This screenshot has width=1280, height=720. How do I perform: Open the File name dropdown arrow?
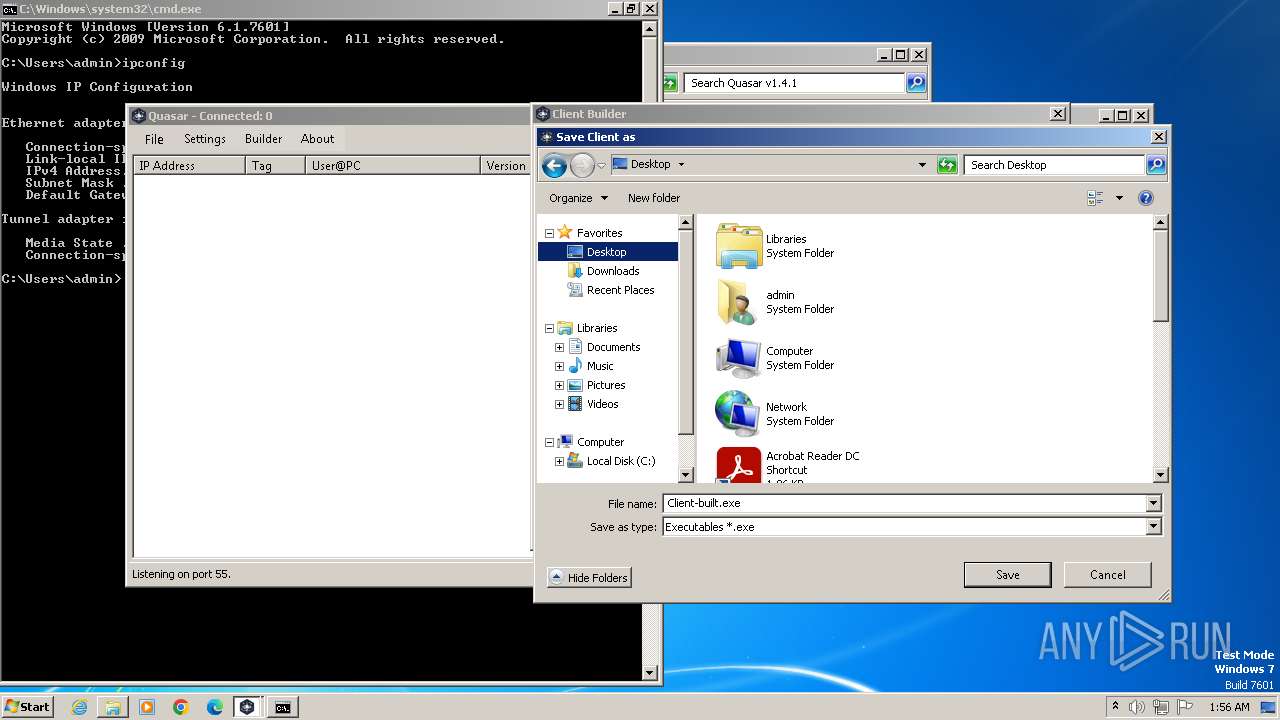(1153, 503)
